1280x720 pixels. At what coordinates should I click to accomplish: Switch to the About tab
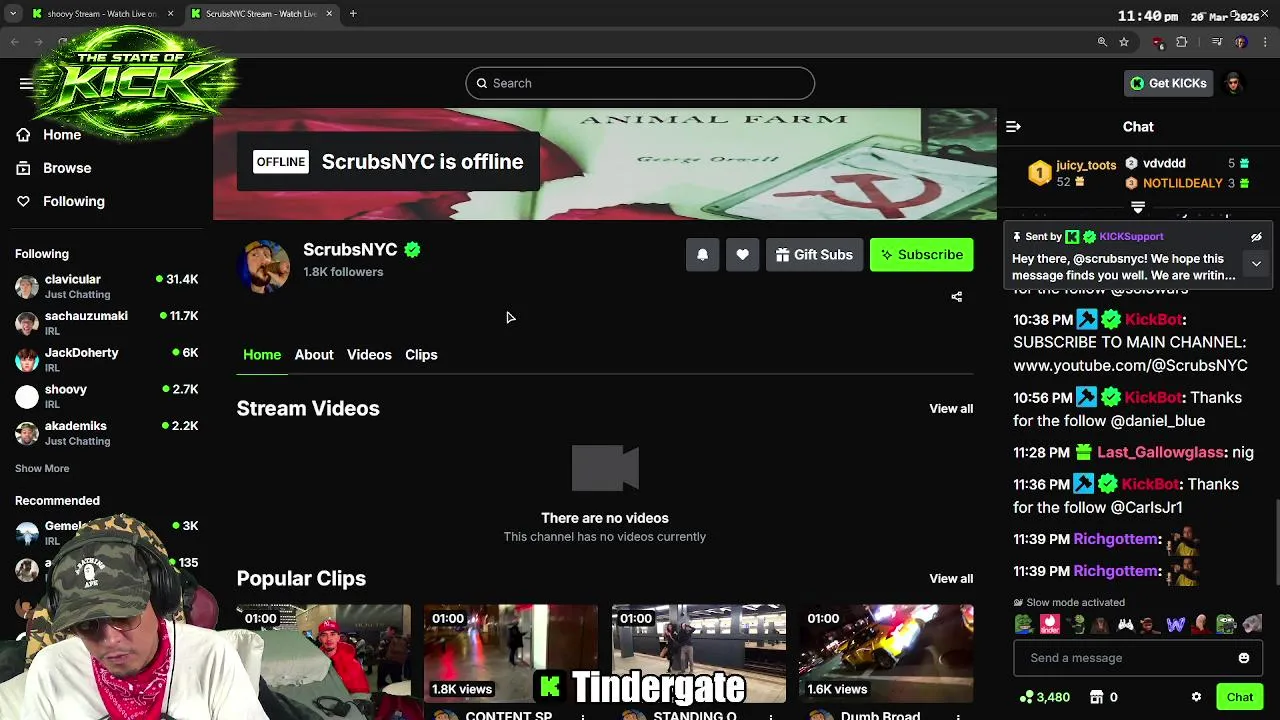point(314,355)
